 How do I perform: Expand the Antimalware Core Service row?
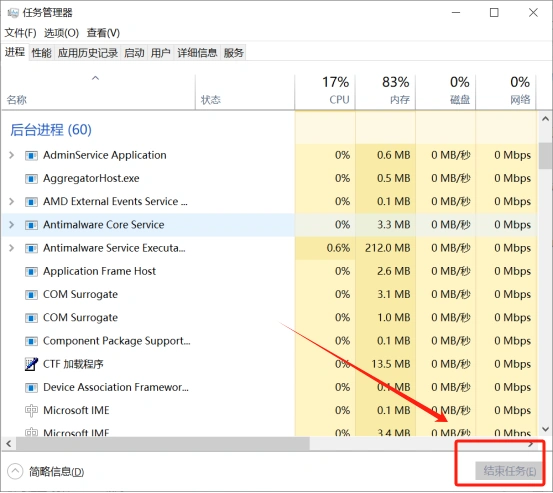click(x=11, y=225)
